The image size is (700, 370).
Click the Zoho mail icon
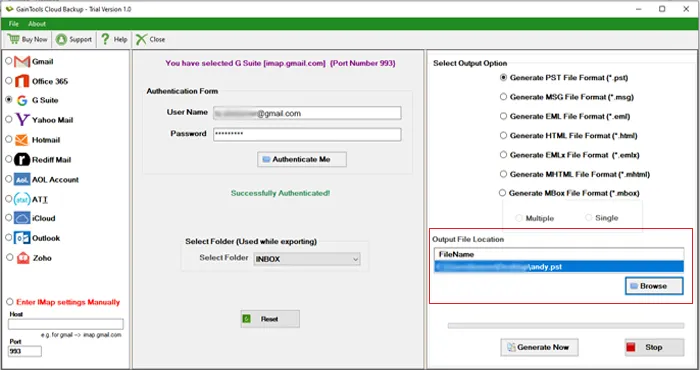pos(23,258)
